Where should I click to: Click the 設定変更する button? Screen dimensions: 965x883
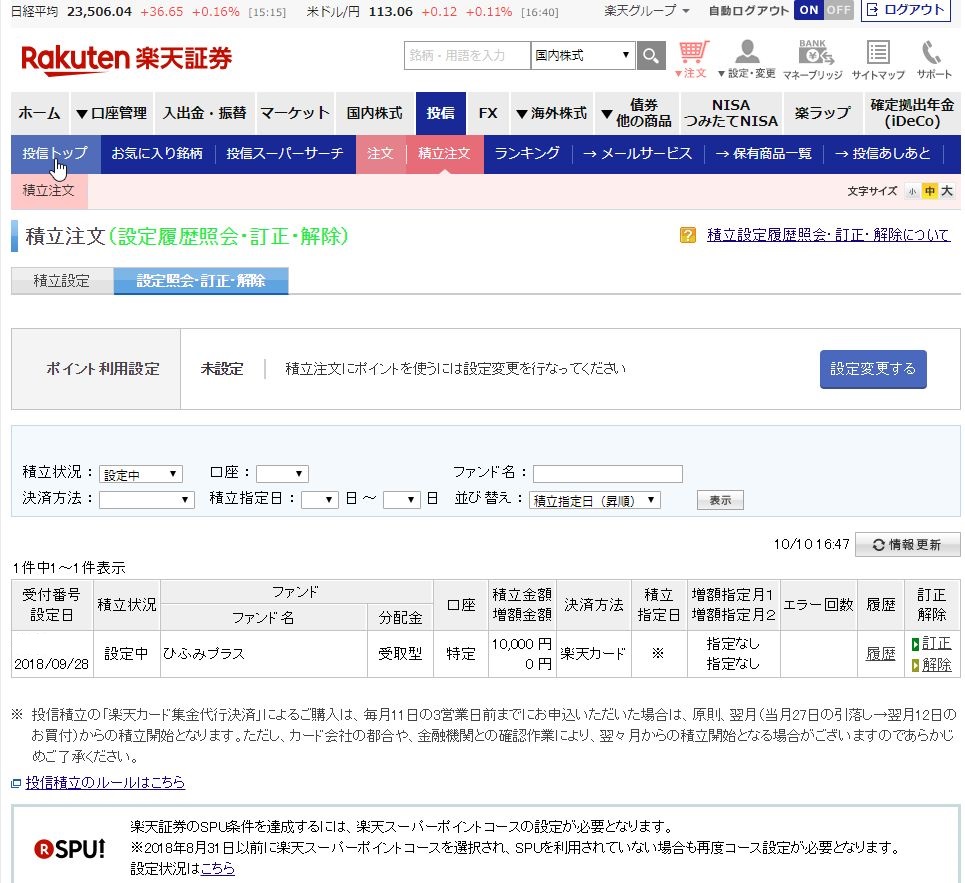tap(873, 369)
